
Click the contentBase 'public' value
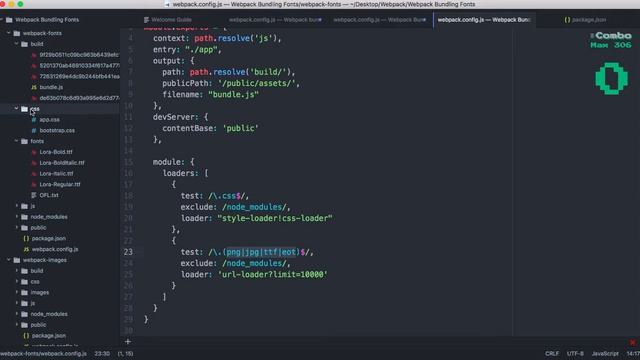pos(240,128)
